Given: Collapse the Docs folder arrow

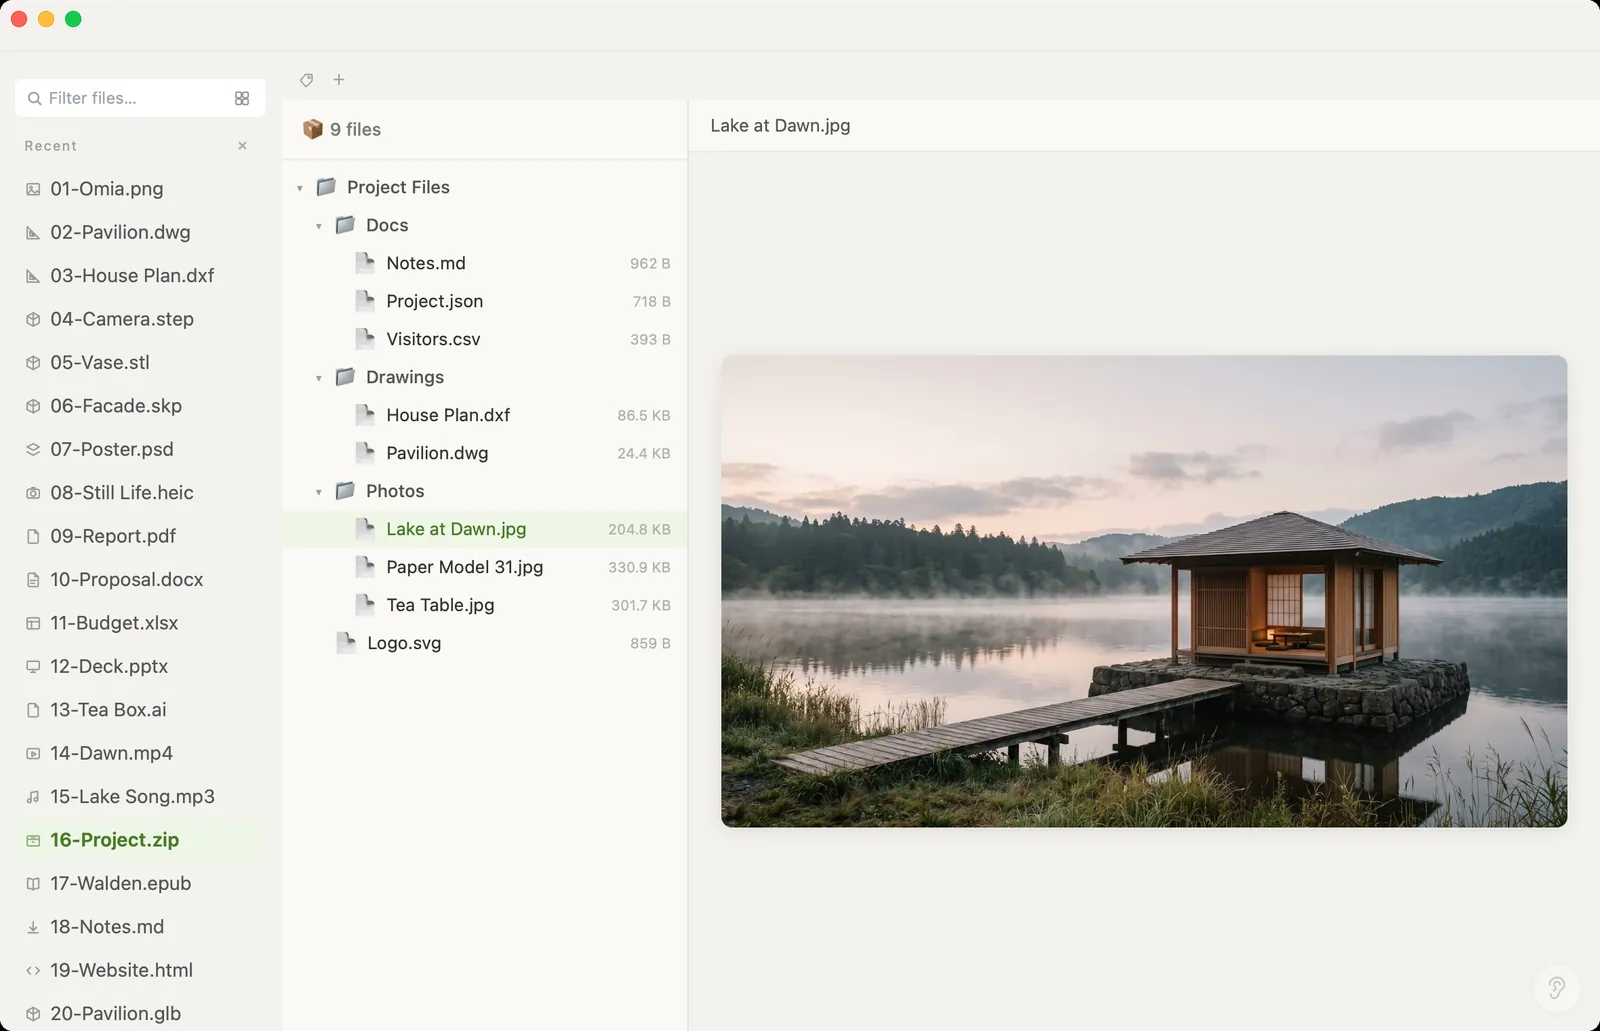Looking at the screenshot, I should [x=319, y=226].
